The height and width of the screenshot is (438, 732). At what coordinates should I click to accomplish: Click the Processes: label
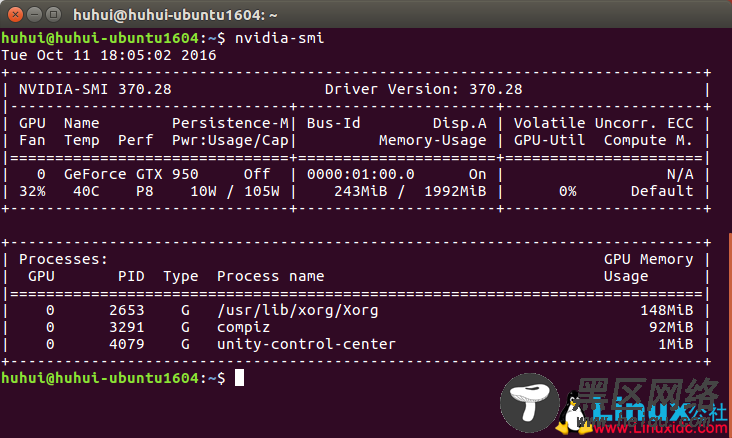point(63,259)
